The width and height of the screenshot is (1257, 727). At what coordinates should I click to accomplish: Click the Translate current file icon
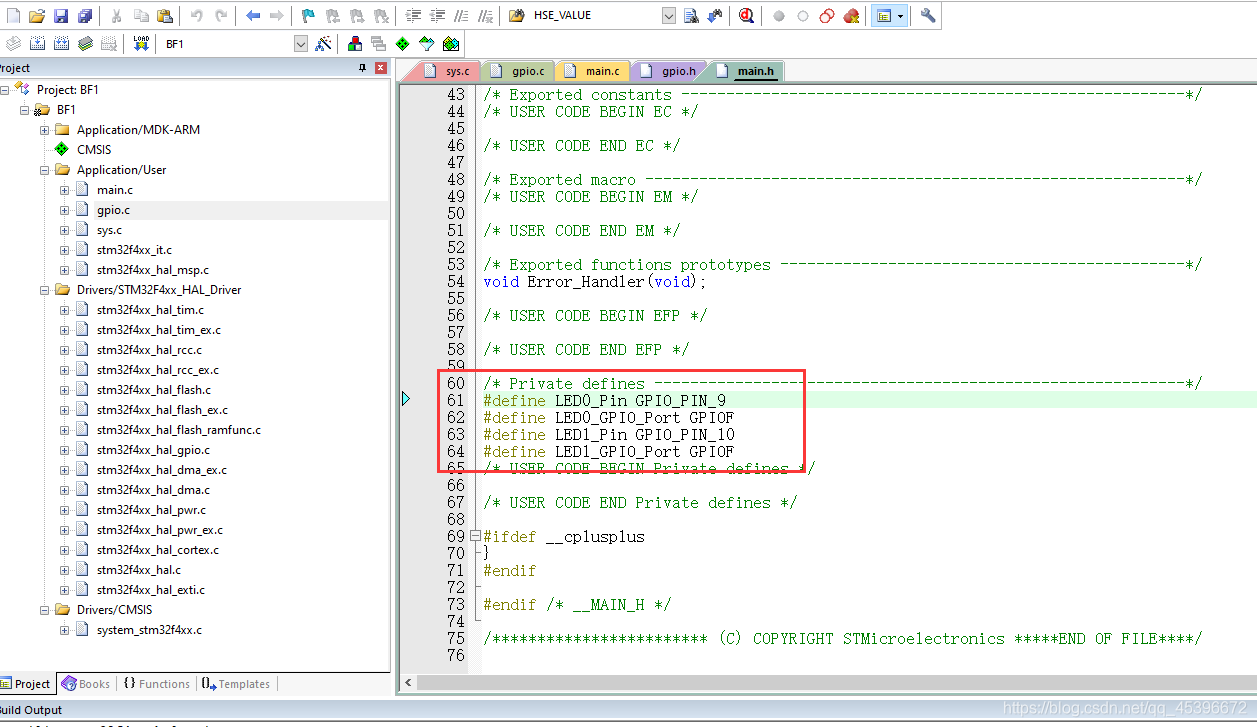(x=13, y=44)
